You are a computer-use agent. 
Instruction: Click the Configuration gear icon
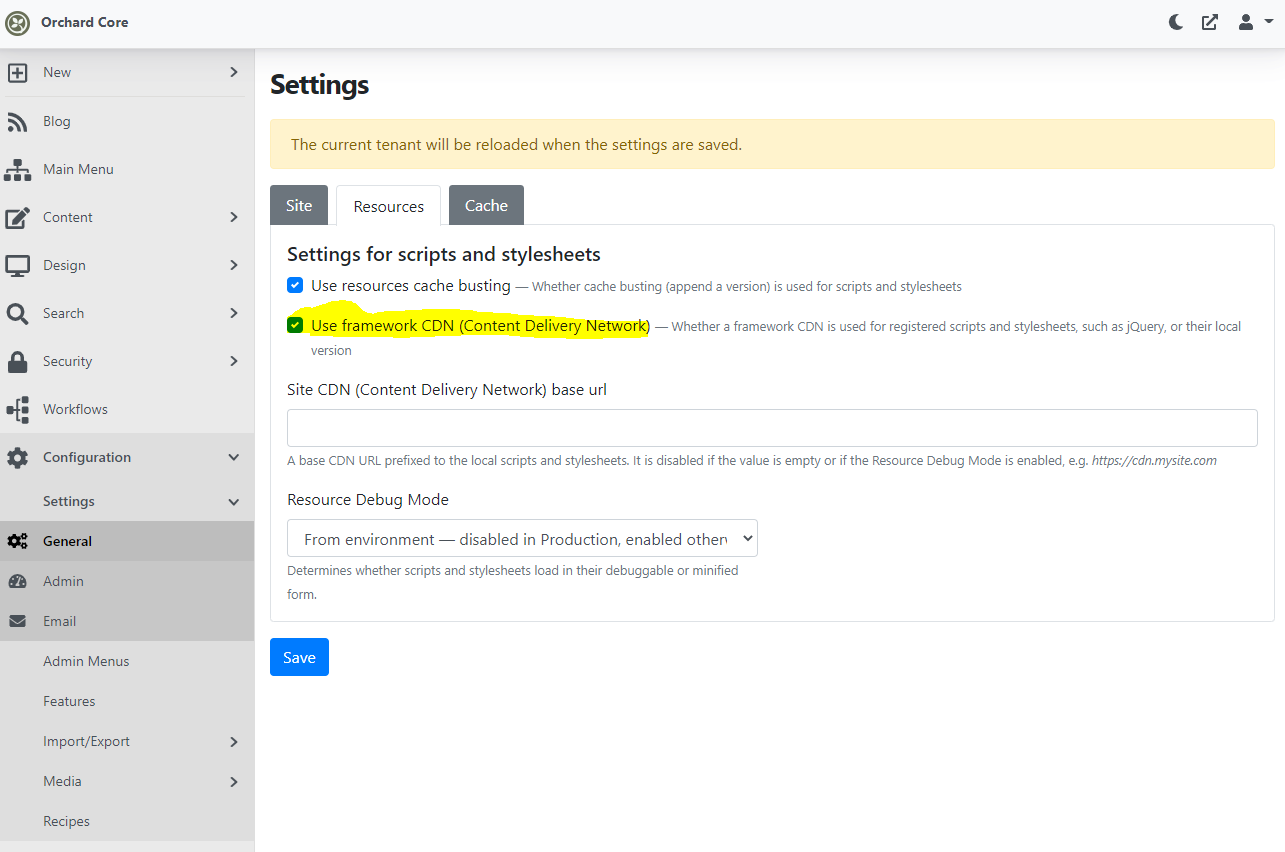pyautogui.click(x=18, y=458)
